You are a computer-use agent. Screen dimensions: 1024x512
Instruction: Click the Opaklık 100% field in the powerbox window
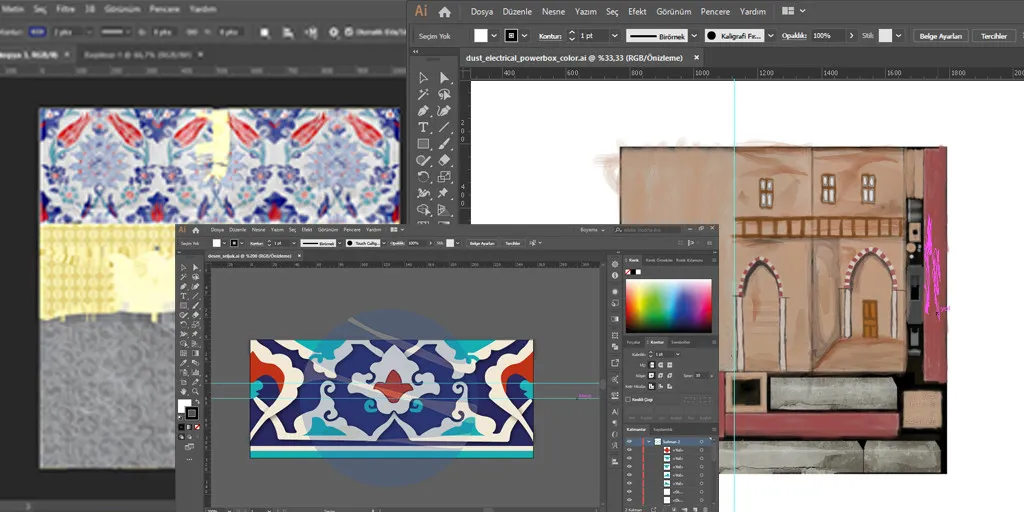point(828,36)
